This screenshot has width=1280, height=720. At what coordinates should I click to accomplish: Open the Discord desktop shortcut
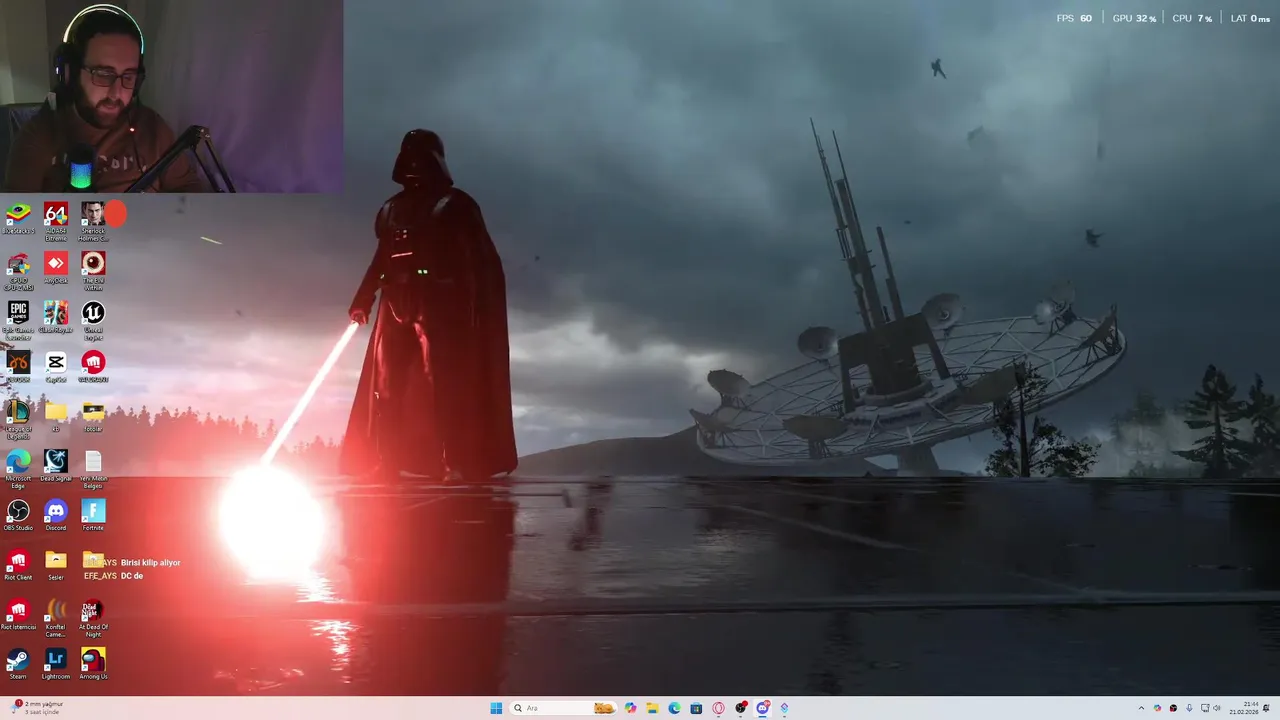coord(56,515)
